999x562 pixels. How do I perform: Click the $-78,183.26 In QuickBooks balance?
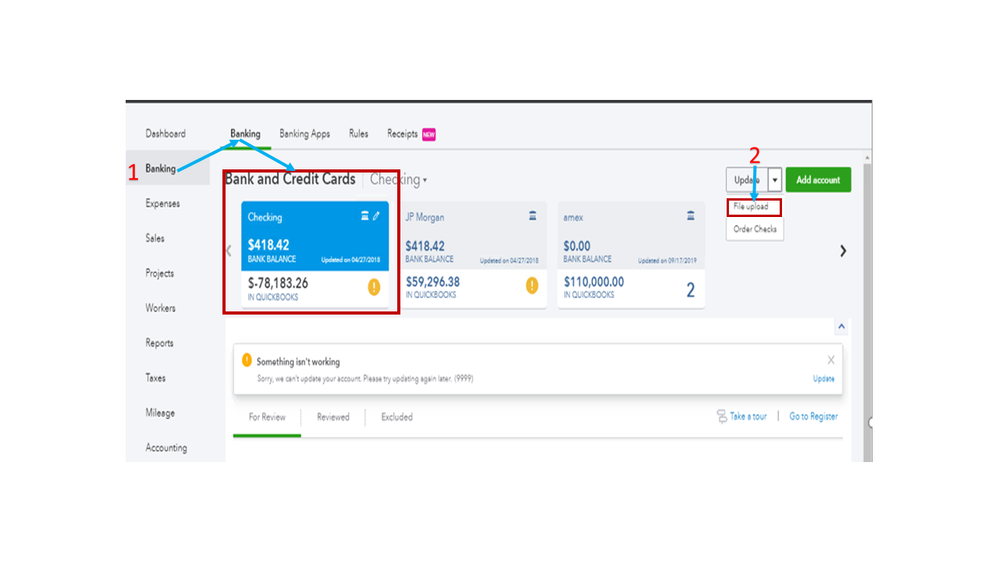(x=278, y=283)
